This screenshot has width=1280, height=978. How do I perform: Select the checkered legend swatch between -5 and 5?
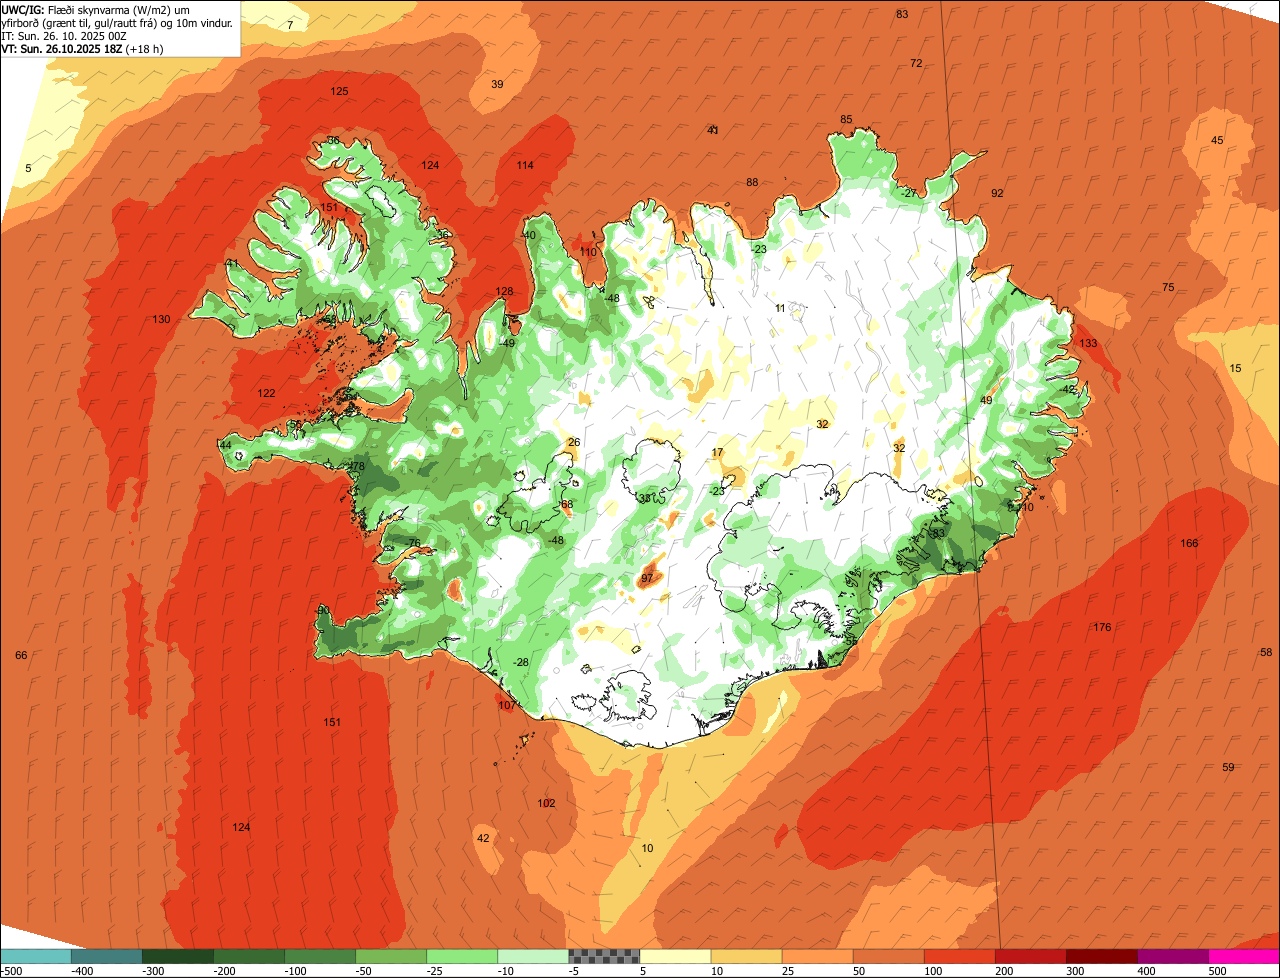[x=604, y=956]
